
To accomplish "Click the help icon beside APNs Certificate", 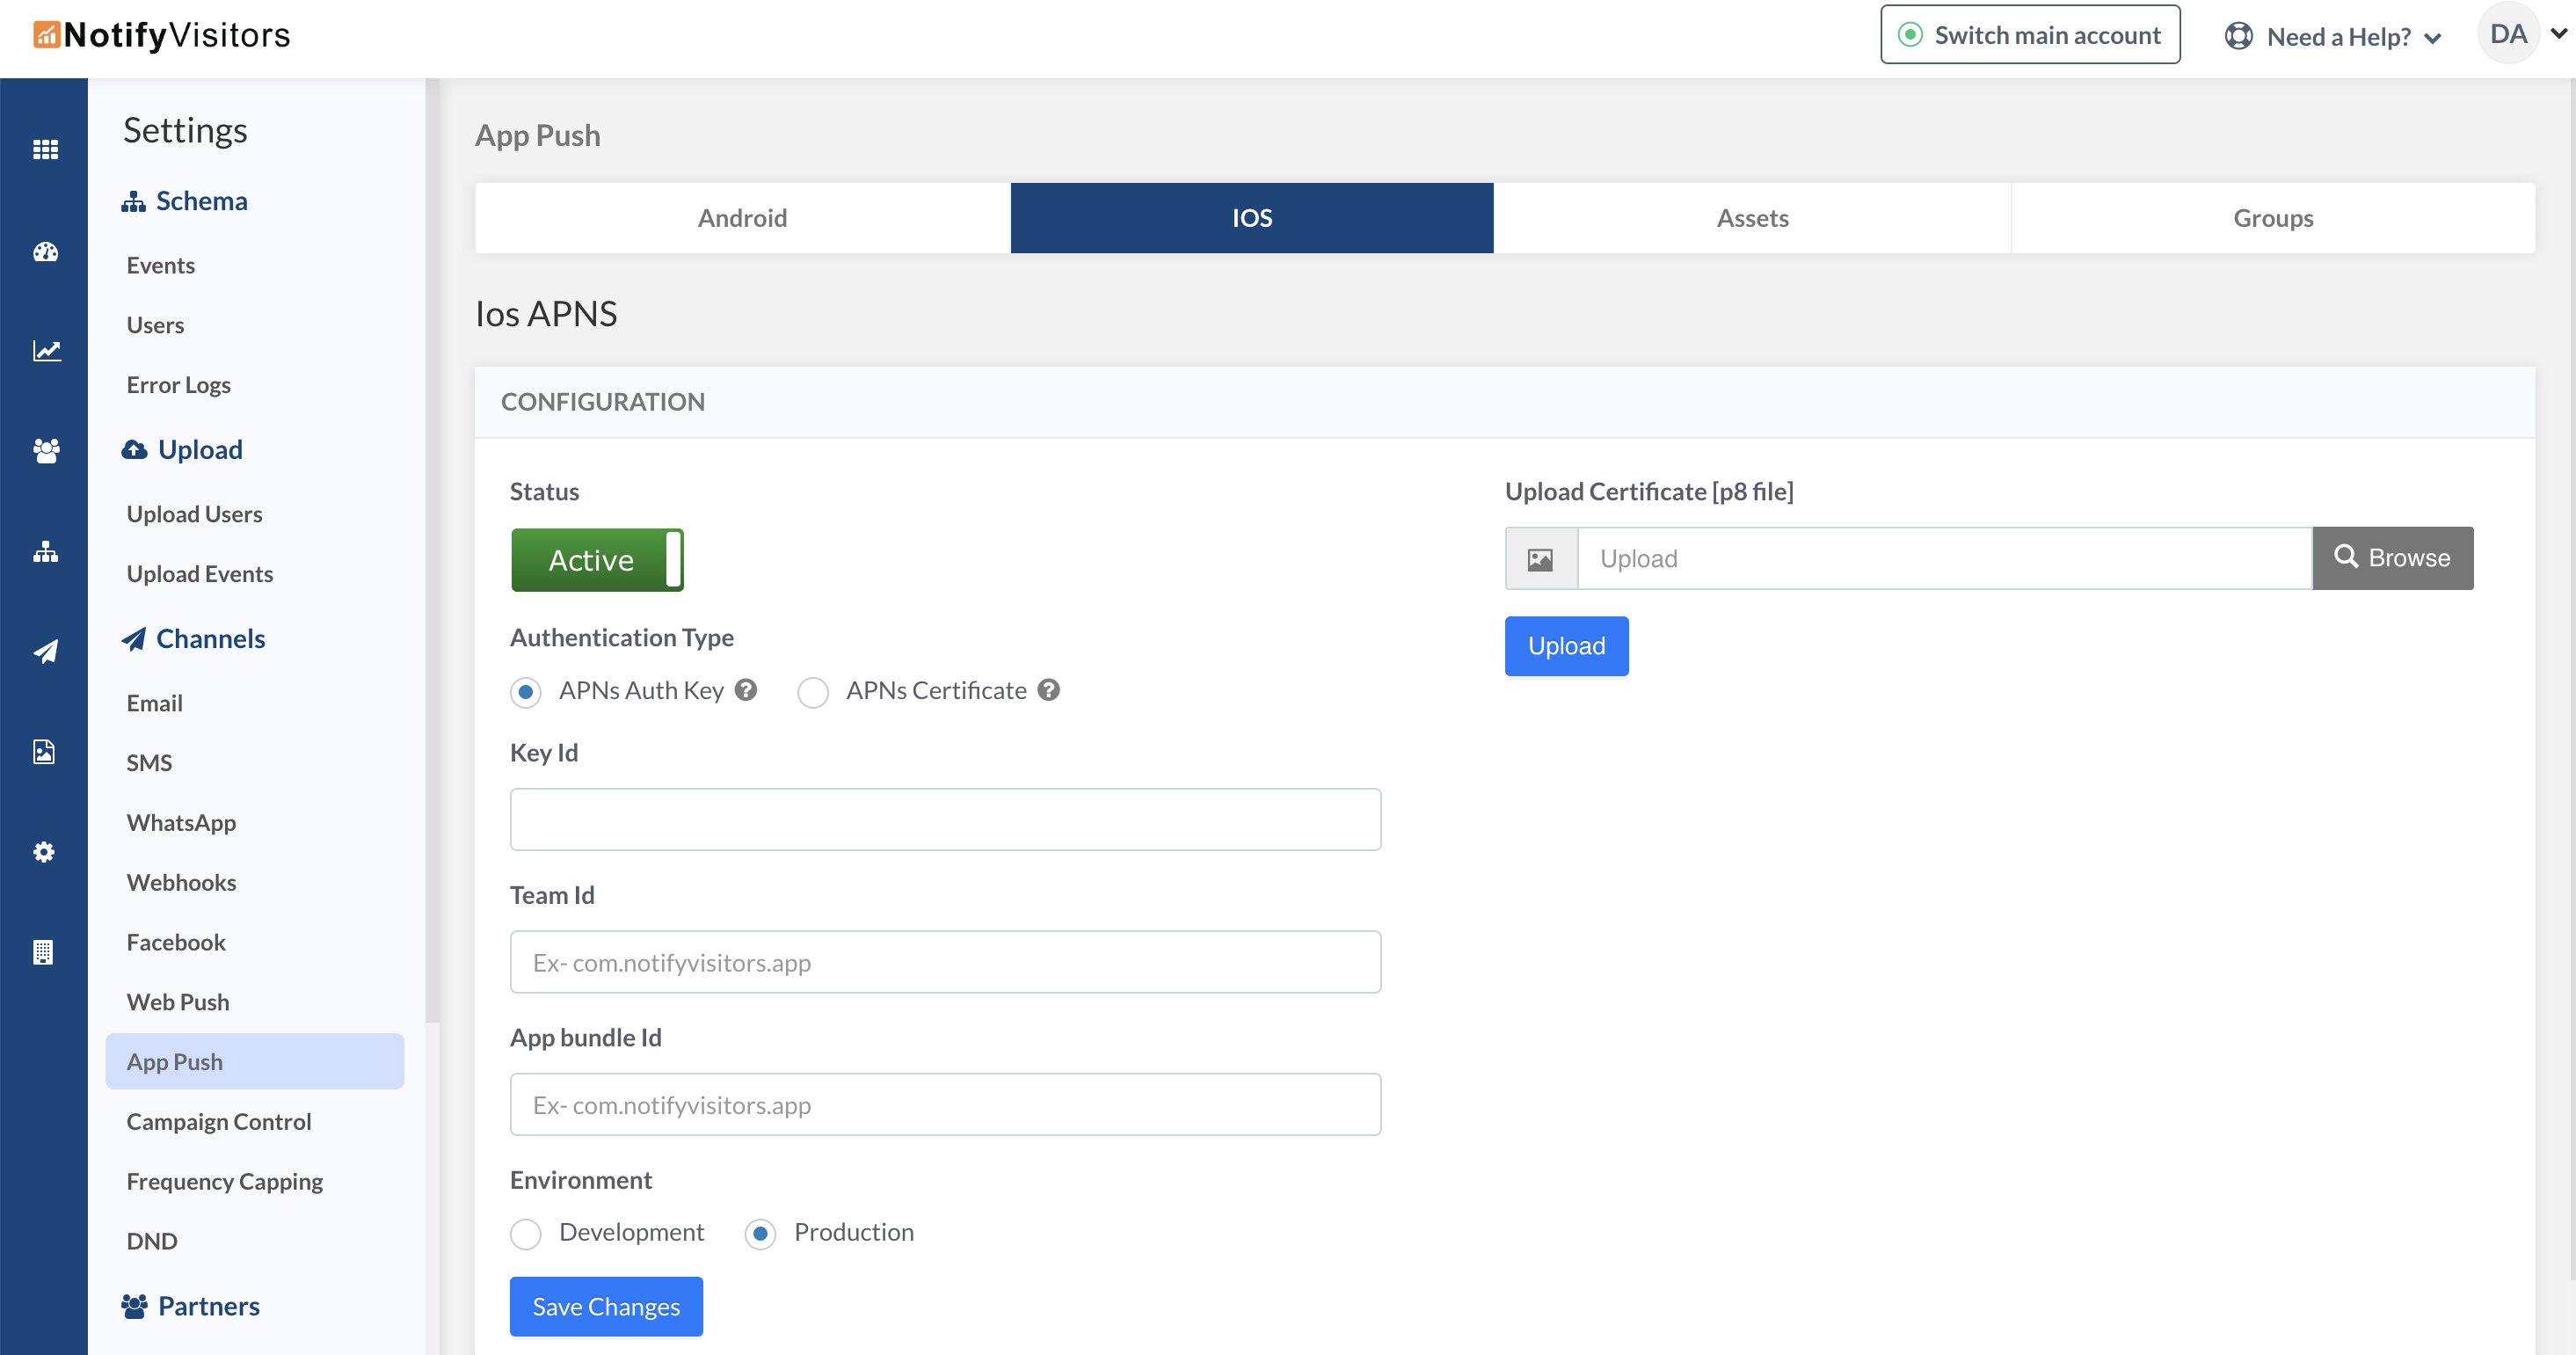I will click(1048, 690).
